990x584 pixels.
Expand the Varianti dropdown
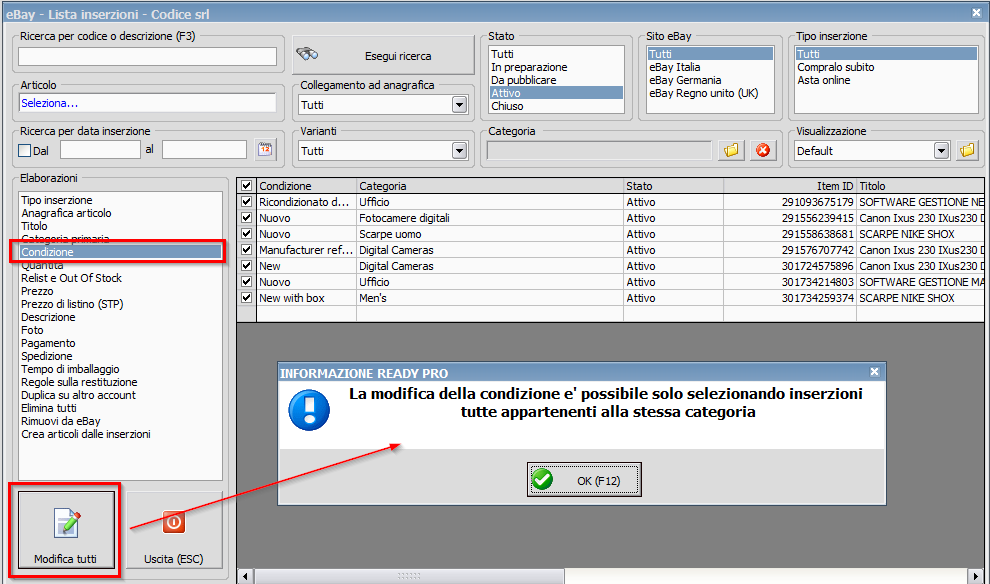coord(459,151)
